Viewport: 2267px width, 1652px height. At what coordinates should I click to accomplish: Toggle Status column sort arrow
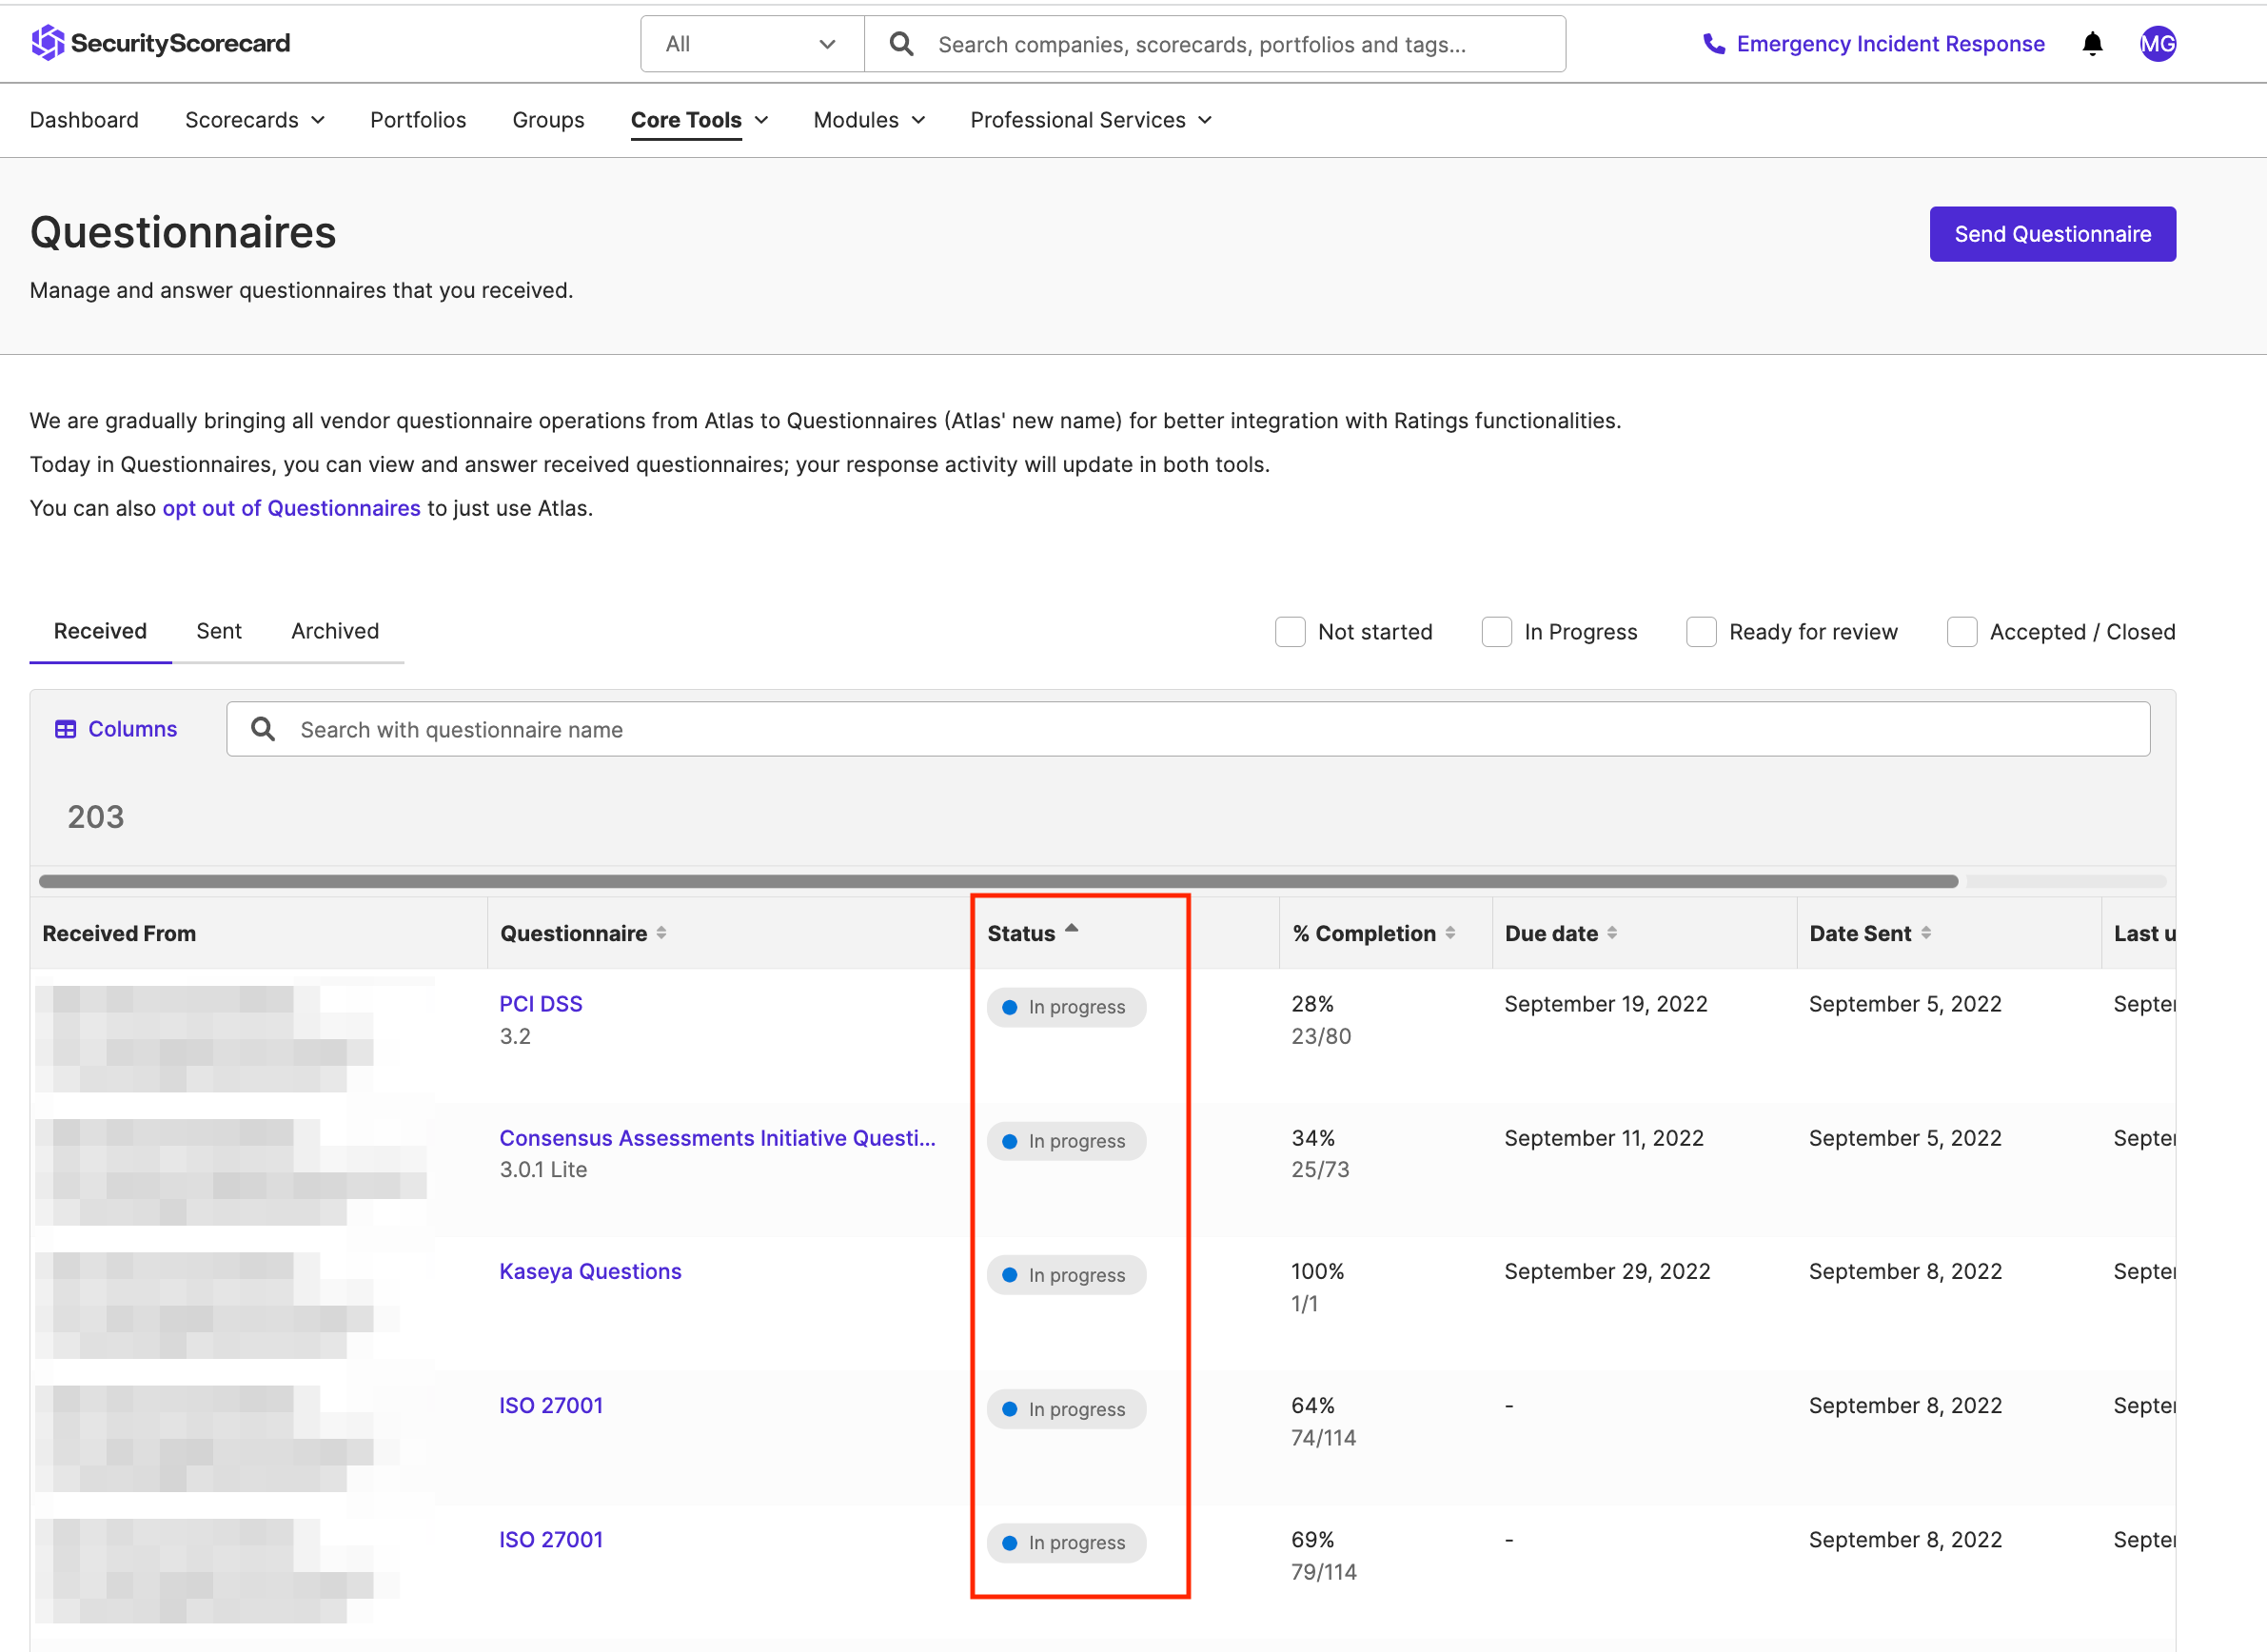point(1072,929)
